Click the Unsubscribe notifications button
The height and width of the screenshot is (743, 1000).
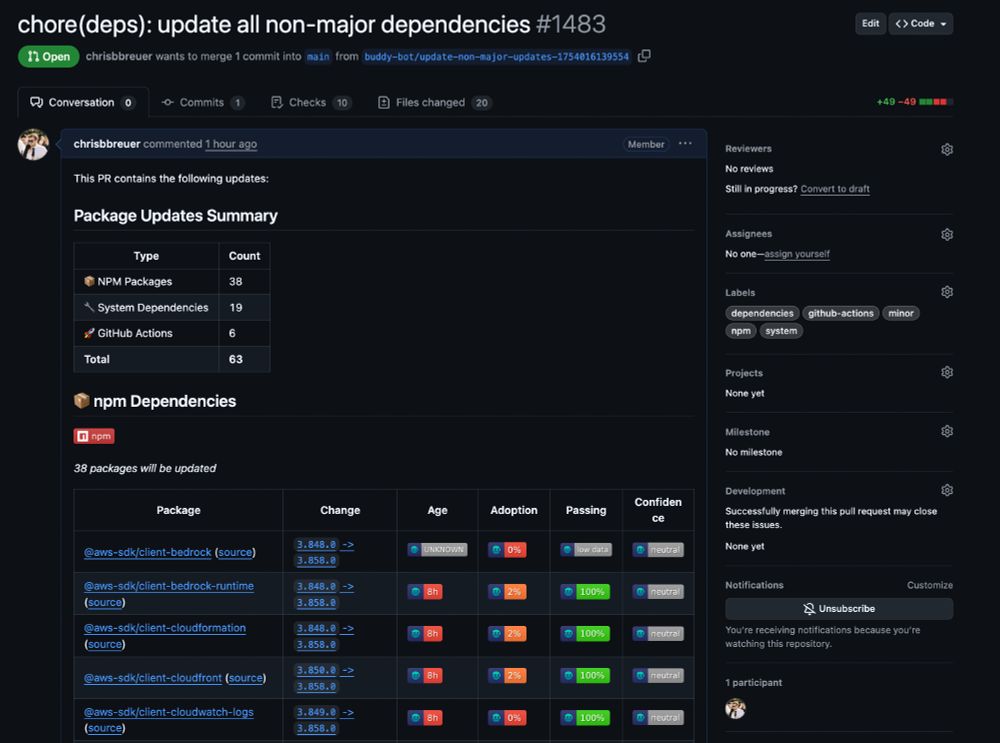click(x=839, y=609)
